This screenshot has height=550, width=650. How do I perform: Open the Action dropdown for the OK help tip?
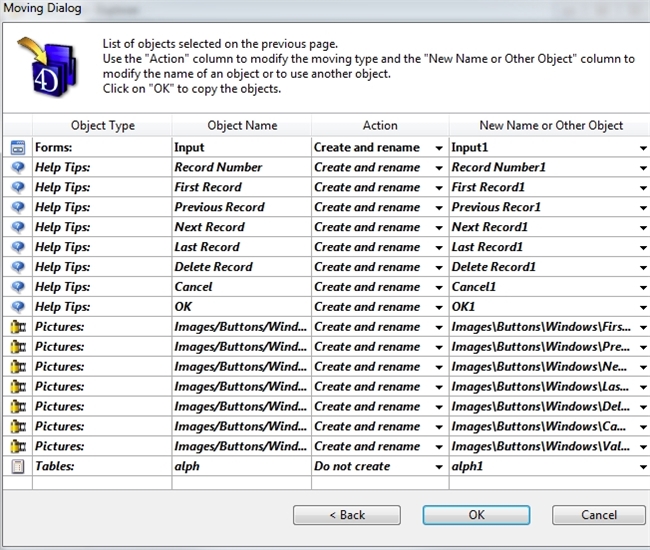pyautogui.click(x=439, y=308)
